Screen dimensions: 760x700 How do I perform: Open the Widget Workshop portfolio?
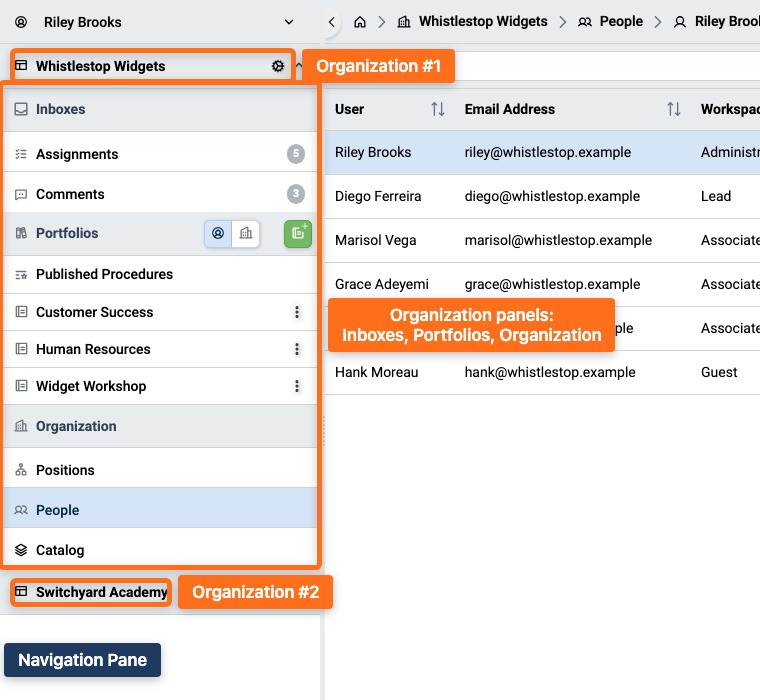(160, 386)
